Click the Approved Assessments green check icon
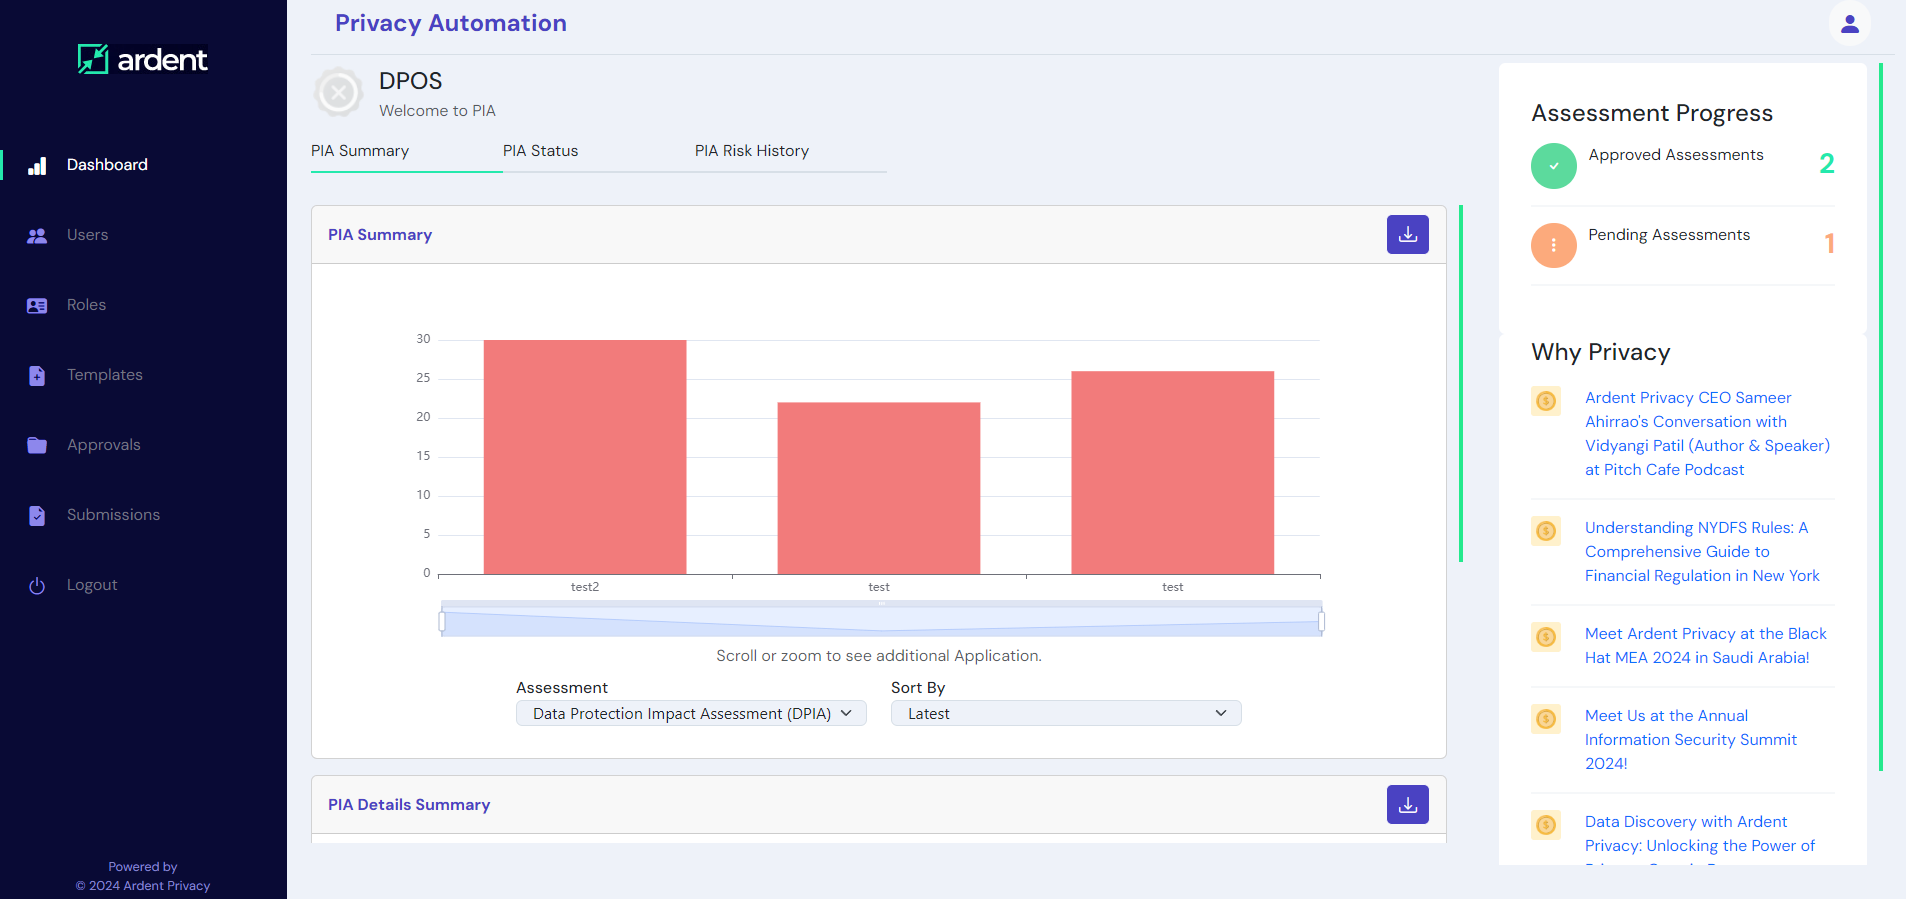The image size is (1906, 899). 1553,166
